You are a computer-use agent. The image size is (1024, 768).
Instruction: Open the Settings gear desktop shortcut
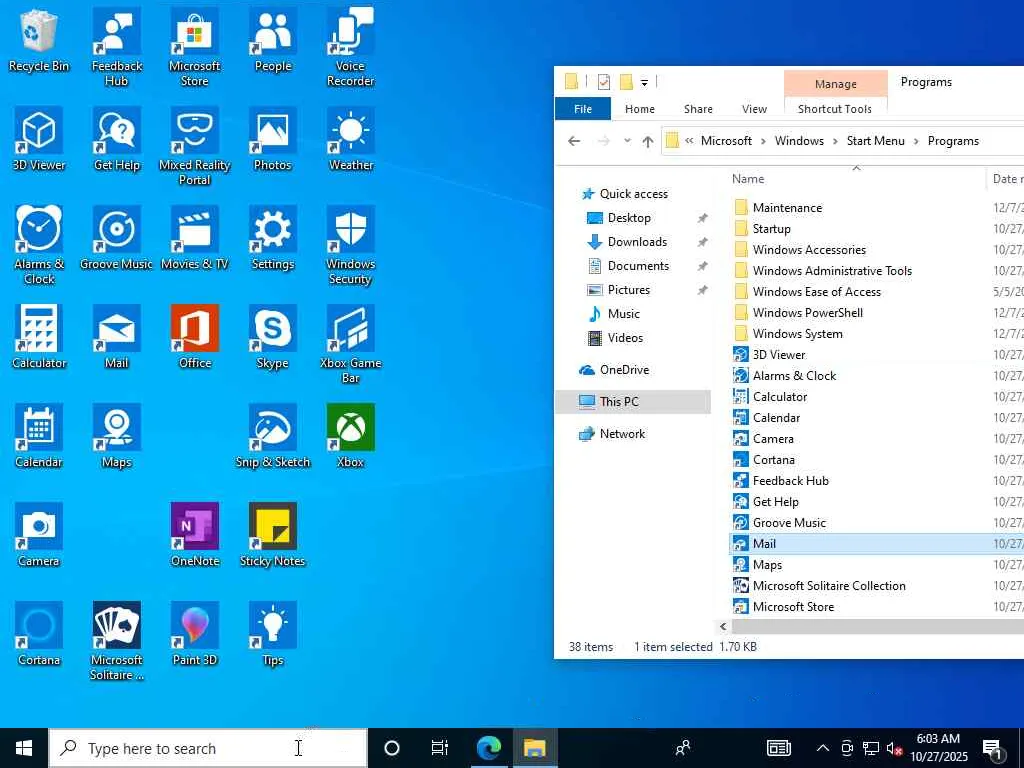pos(272,238)
